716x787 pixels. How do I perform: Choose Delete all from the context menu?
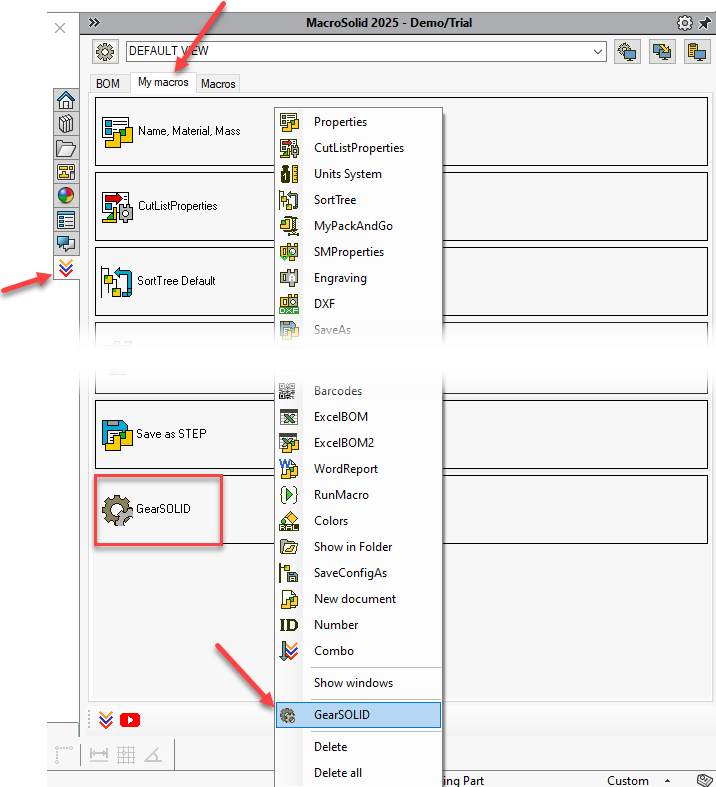(359, 773)
